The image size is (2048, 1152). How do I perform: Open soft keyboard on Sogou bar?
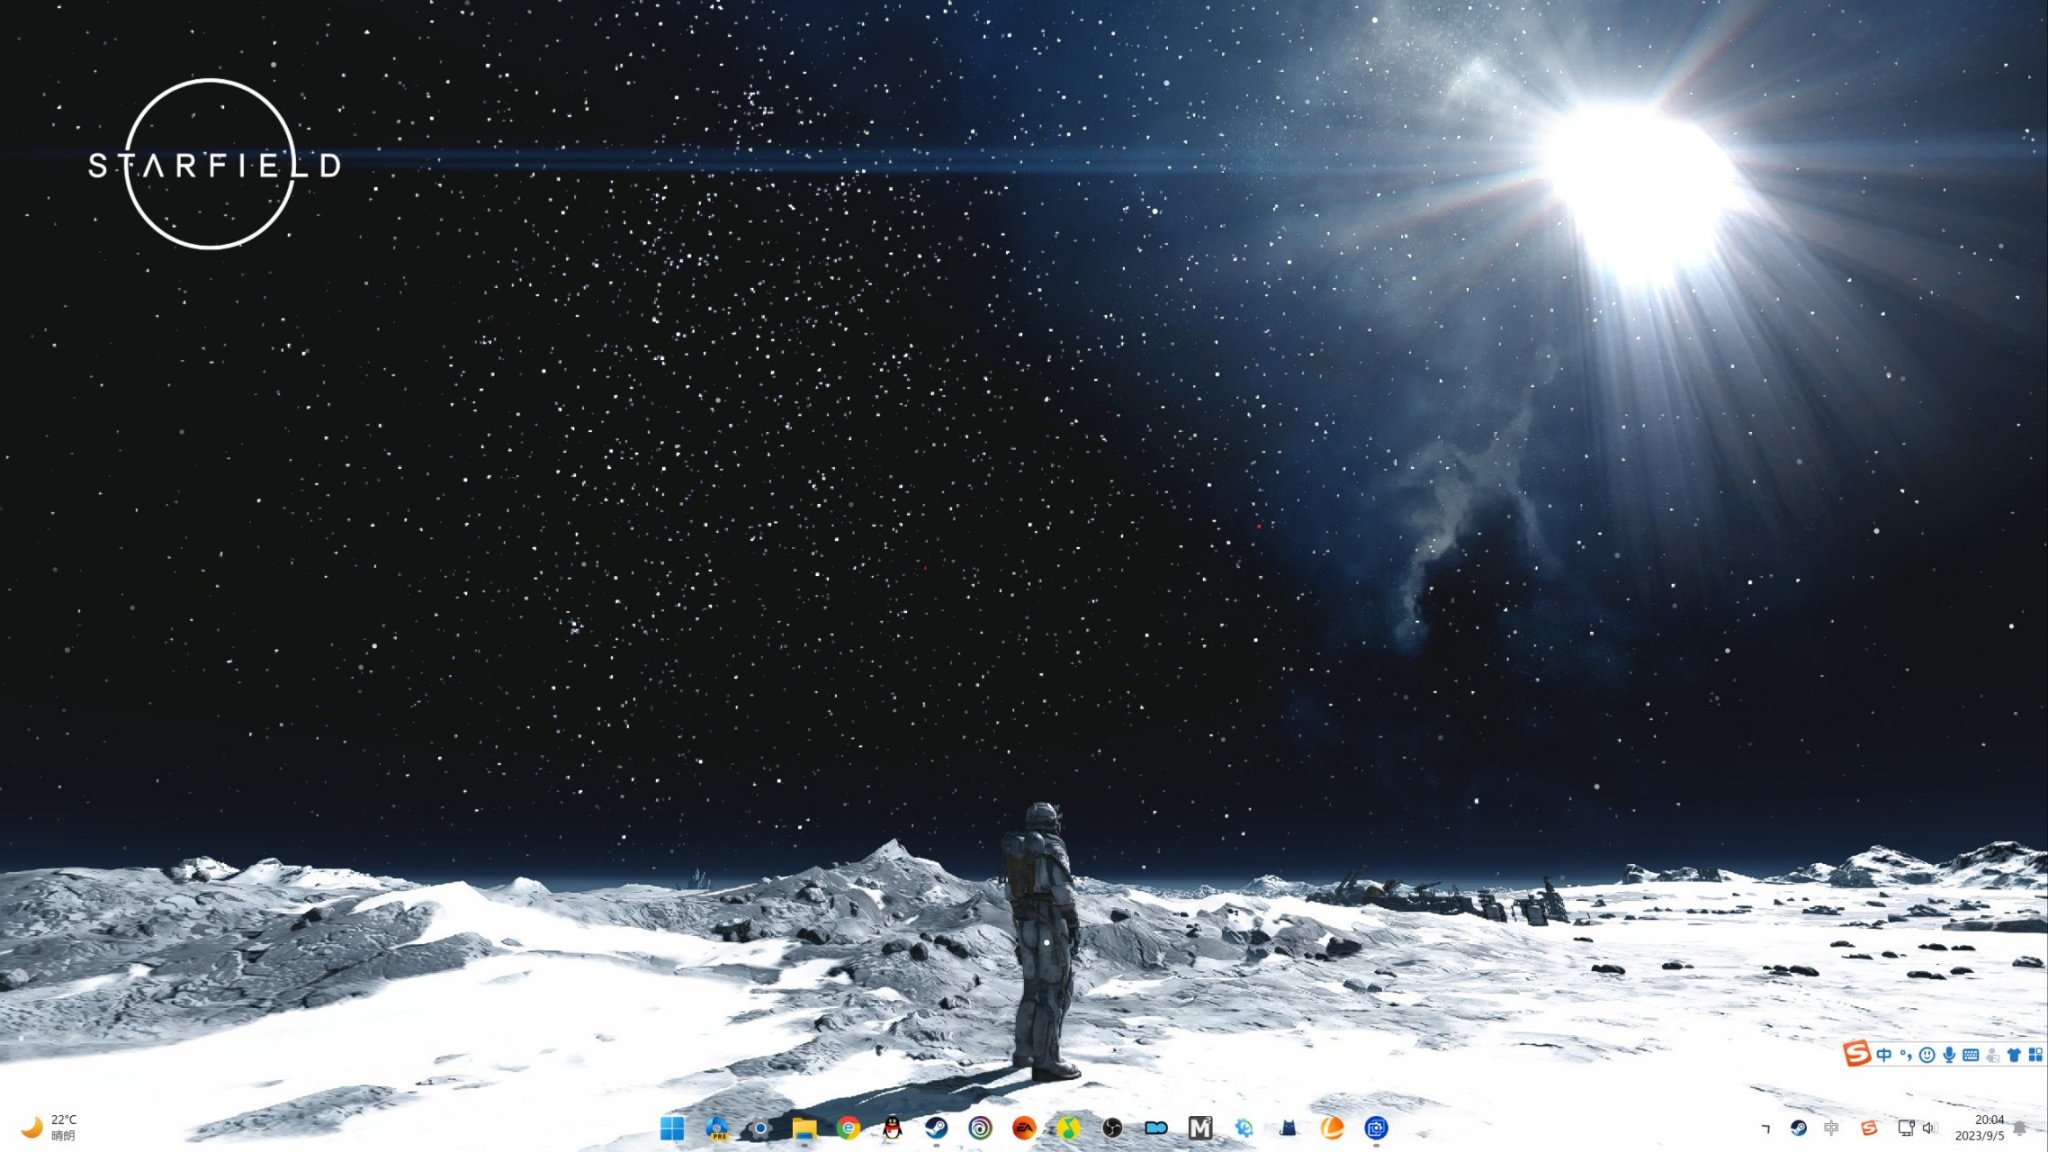coord(1971,1055)
